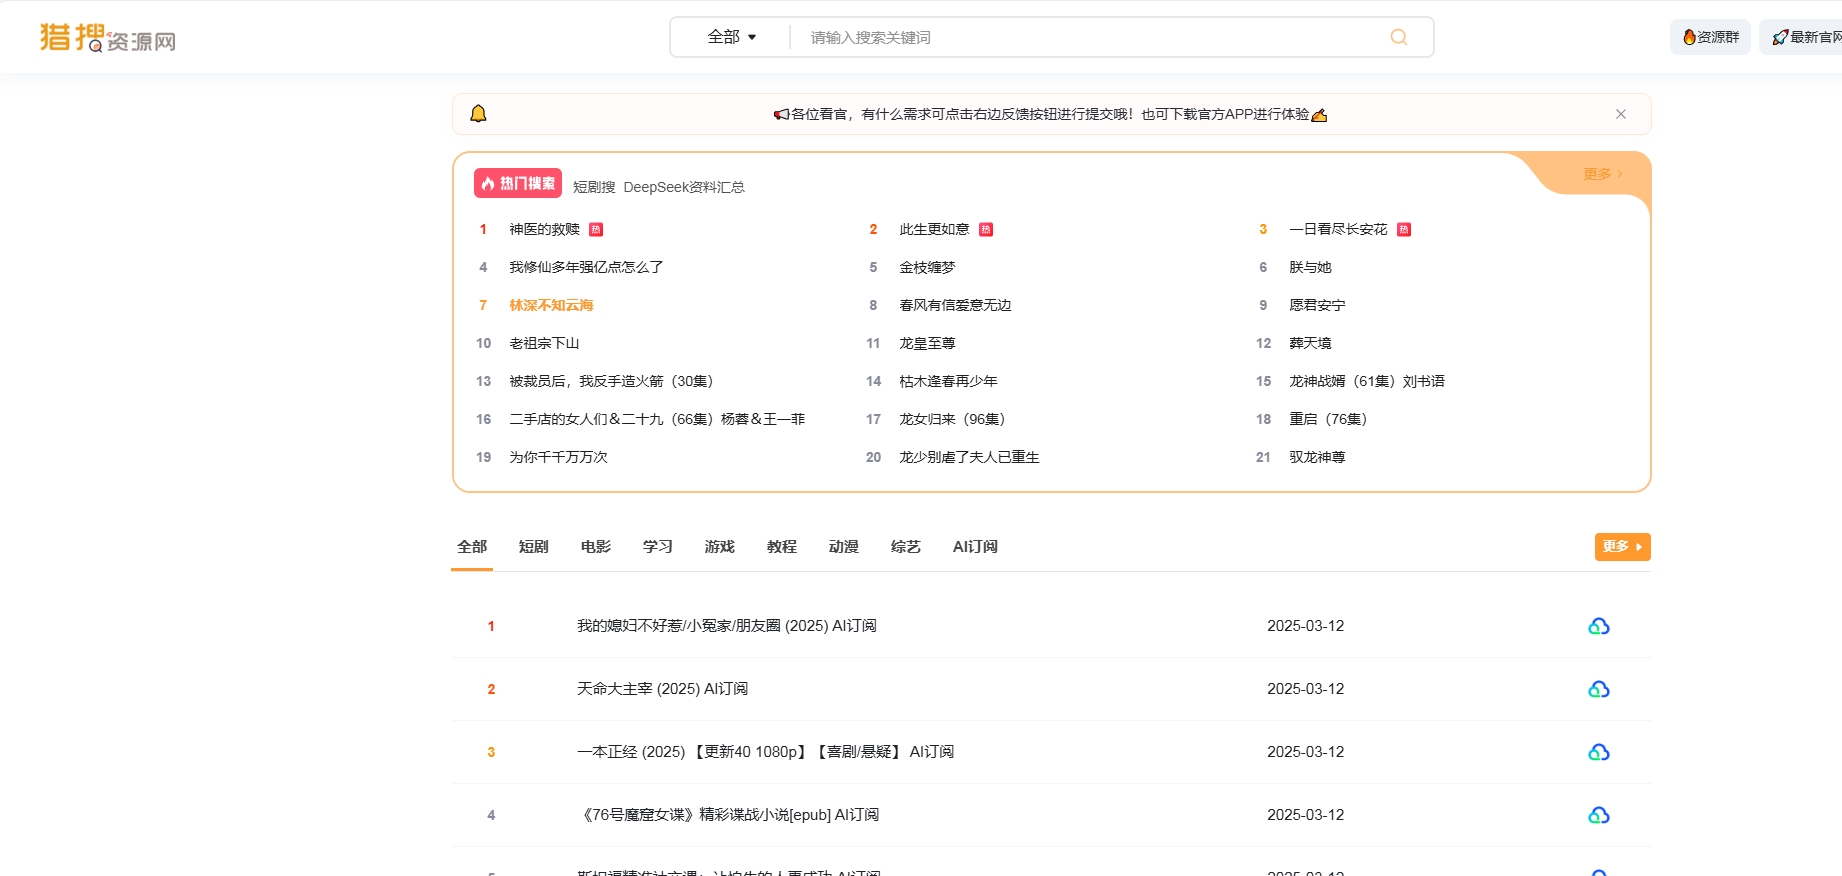Open 我的媳妇不好惹/小冤家/朋友圈 (2025) entry
1842x876 pixels.
coord(727,626)
